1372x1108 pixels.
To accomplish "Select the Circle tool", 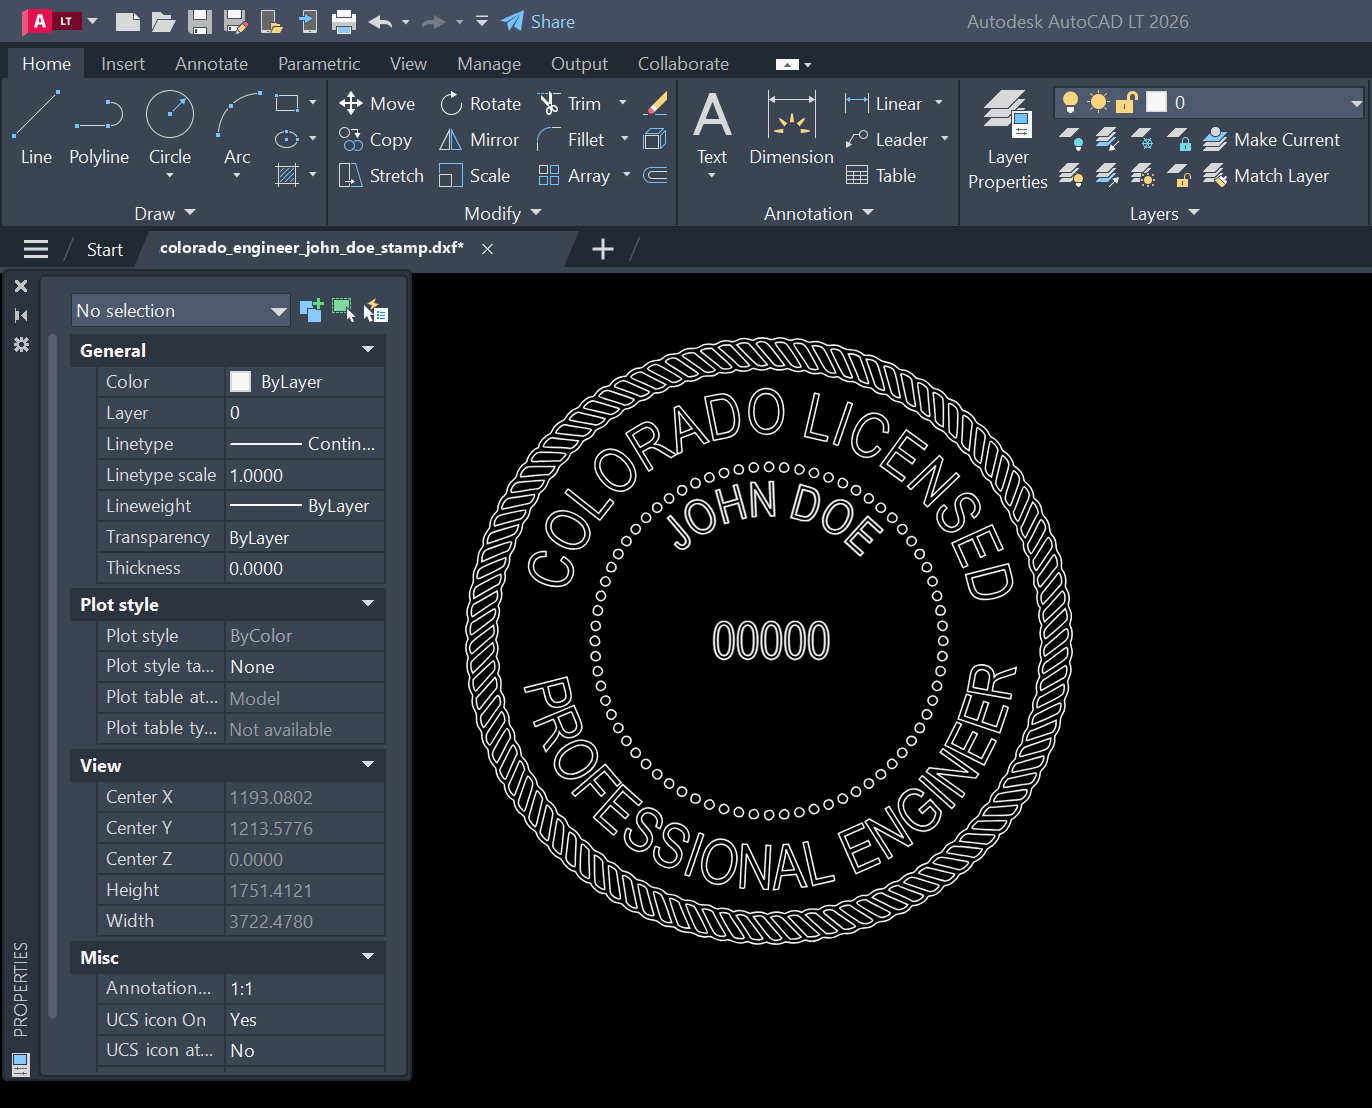I will tap(170, 128).
